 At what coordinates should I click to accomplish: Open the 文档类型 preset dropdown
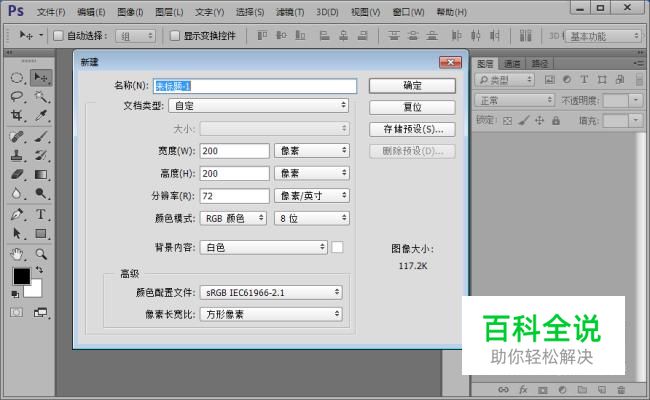tap(259, 105)
